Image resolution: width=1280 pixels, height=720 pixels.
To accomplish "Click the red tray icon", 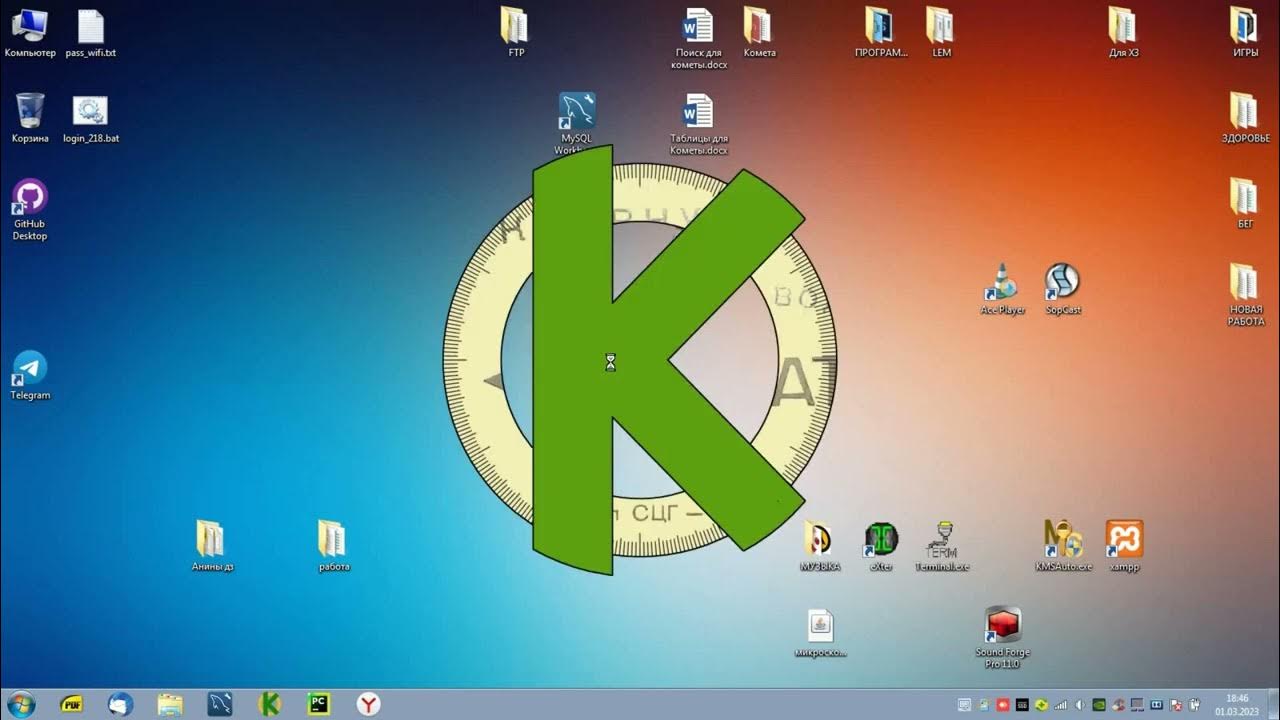I will [1003, 705].
